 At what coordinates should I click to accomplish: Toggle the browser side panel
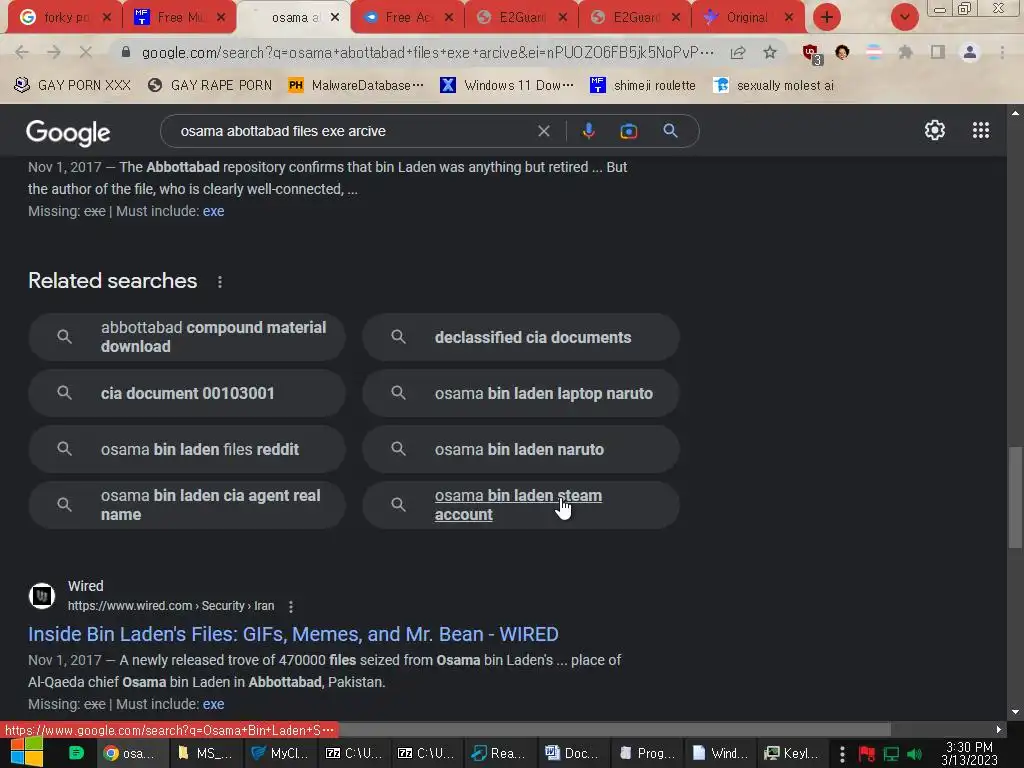[938, 52]
